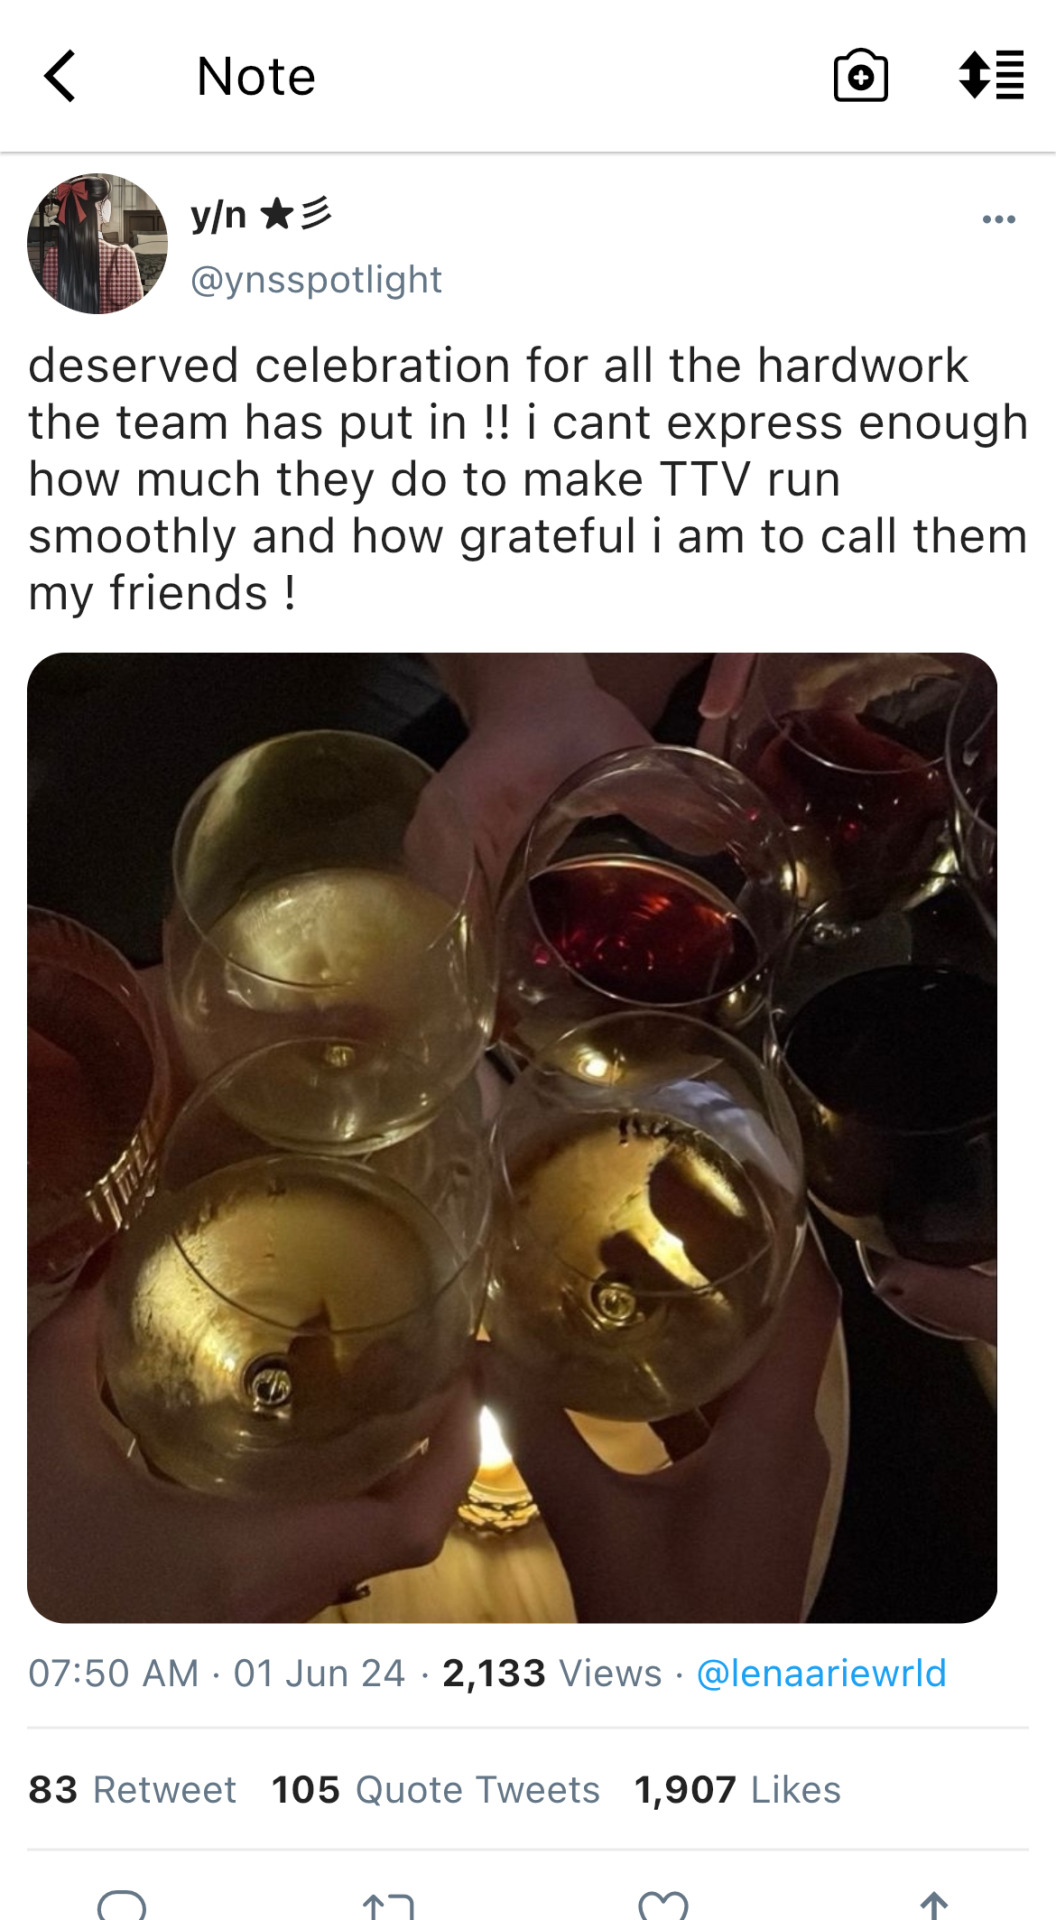Go back using the left chevron arrow

[60, 76]
